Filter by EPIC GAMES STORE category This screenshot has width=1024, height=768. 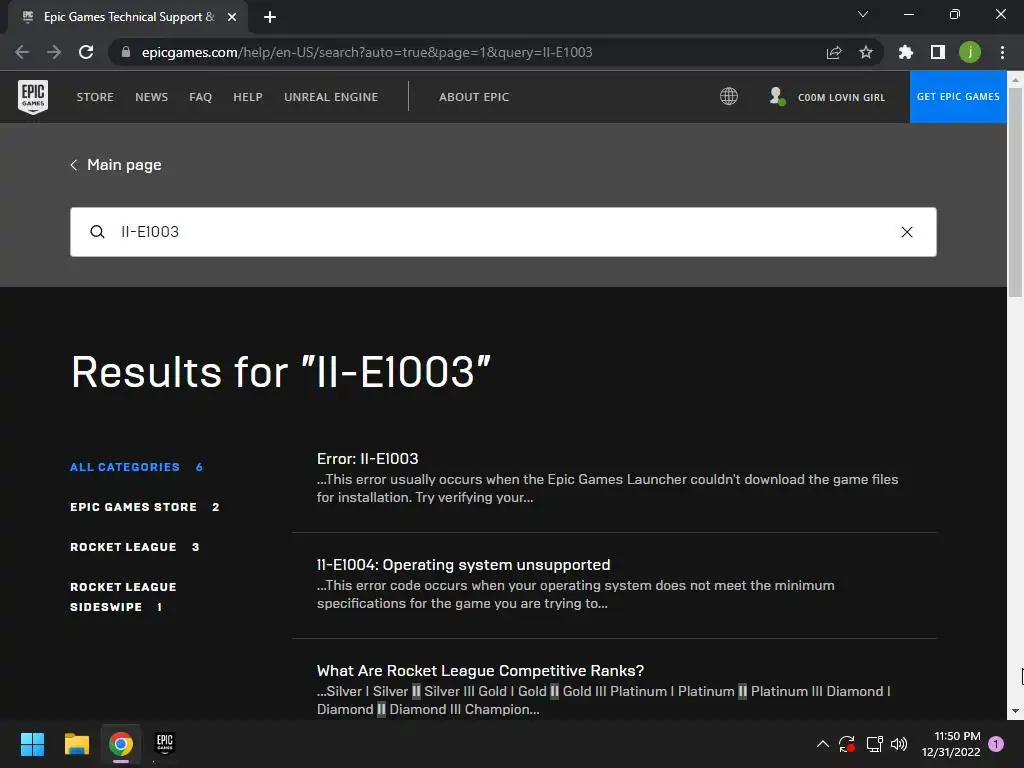(x=144, y=507)
